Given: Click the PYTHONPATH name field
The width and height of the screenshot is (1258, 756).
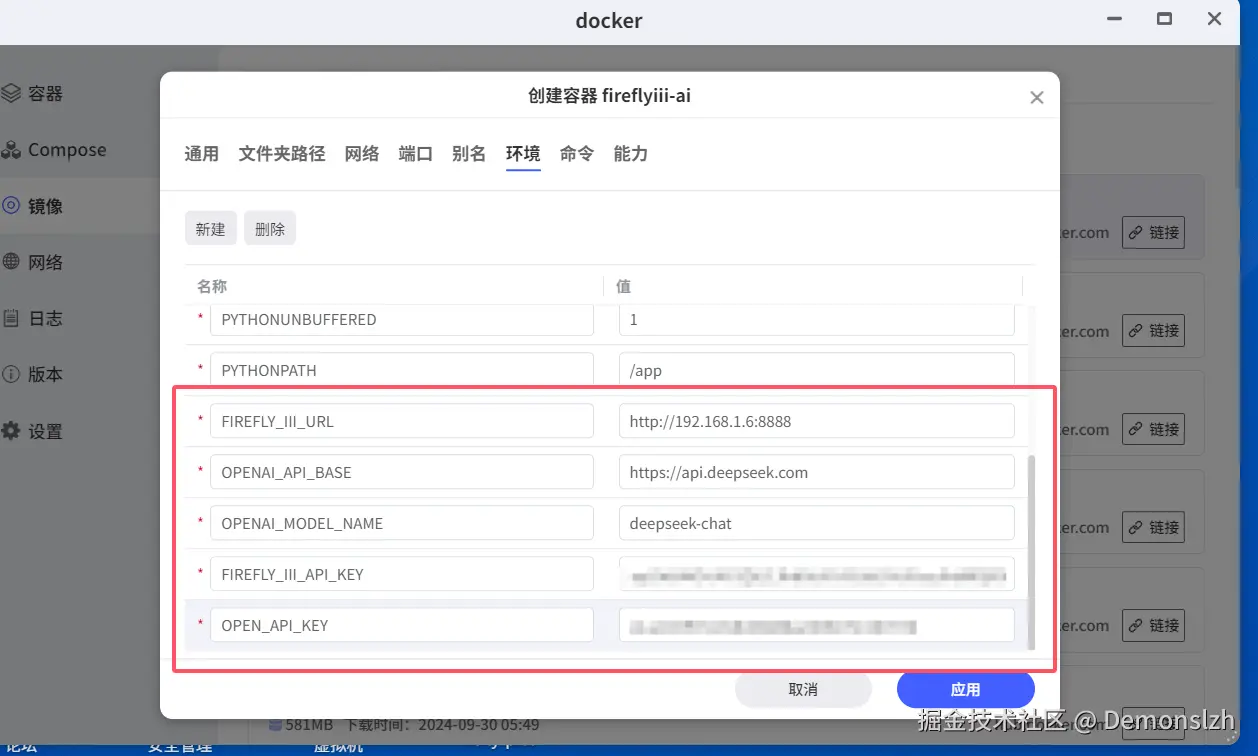Looking at the screenshot, I should point(402,369).
